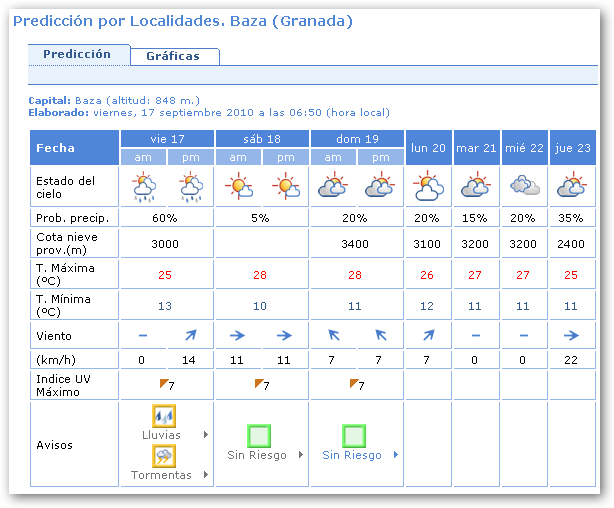Open Sunday's Sin Riesgo link
This screenshot has height=508, width=614.
[x=352, y=455]
